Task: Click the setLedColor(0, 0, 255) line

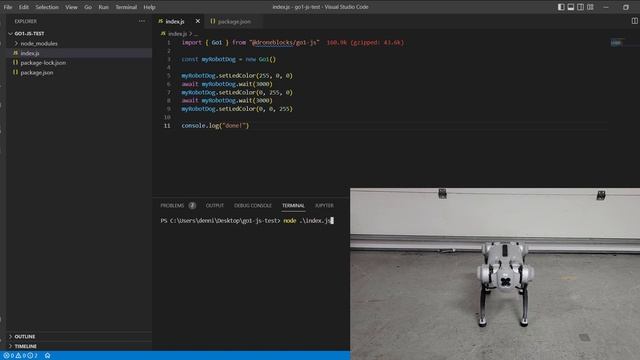Action: [x=237, y=109]
